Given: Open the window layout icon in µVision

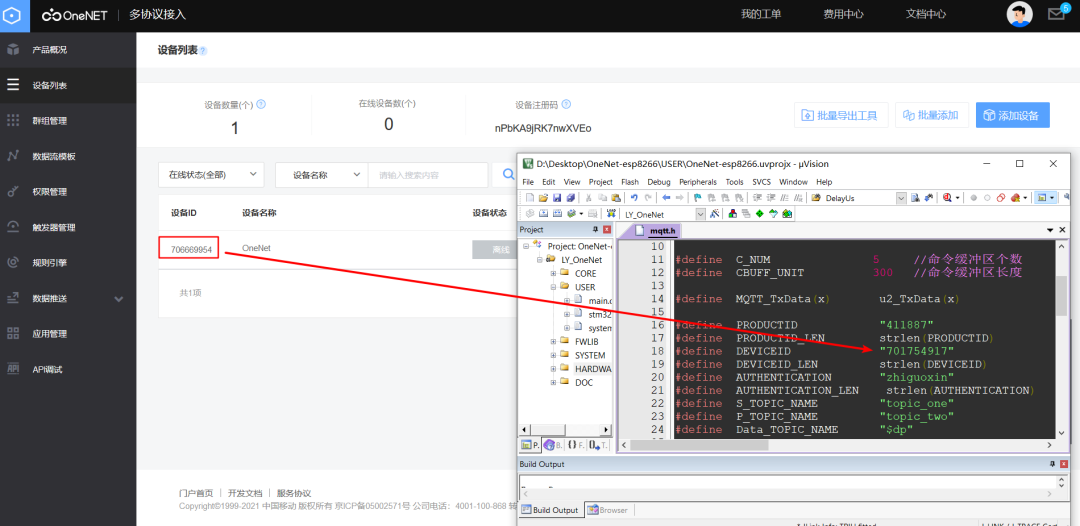Looking at the screenshot, I should [1041, 198].
